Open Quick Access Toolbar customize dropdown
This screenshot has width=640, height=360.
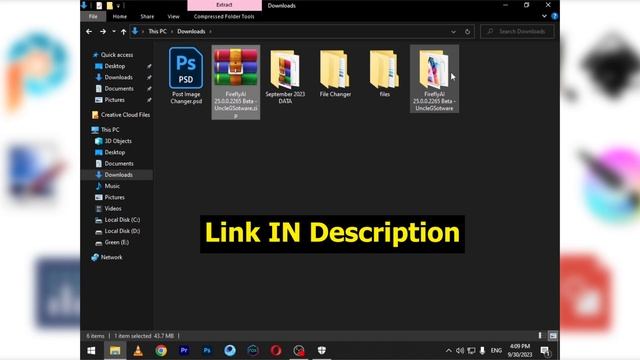(x=118, y=6)
